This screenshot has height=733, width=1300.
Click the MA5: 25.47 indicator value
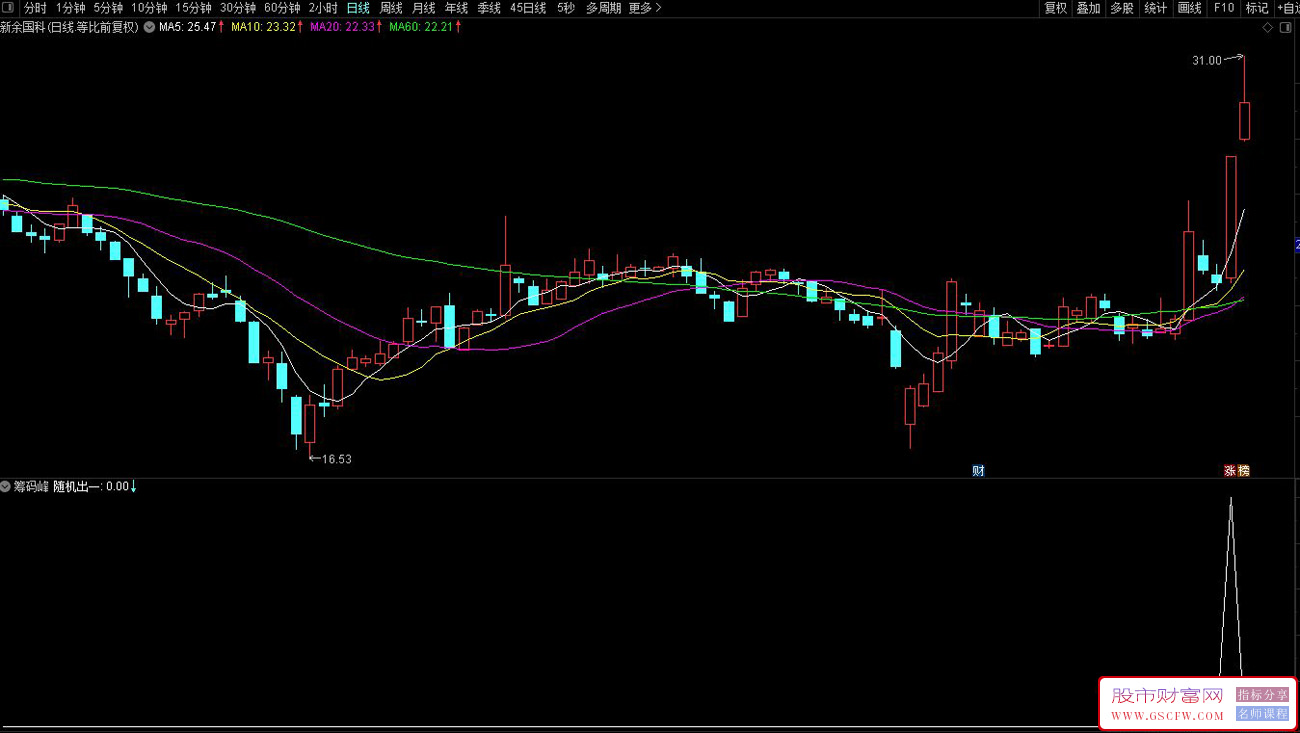coord(187,28)
